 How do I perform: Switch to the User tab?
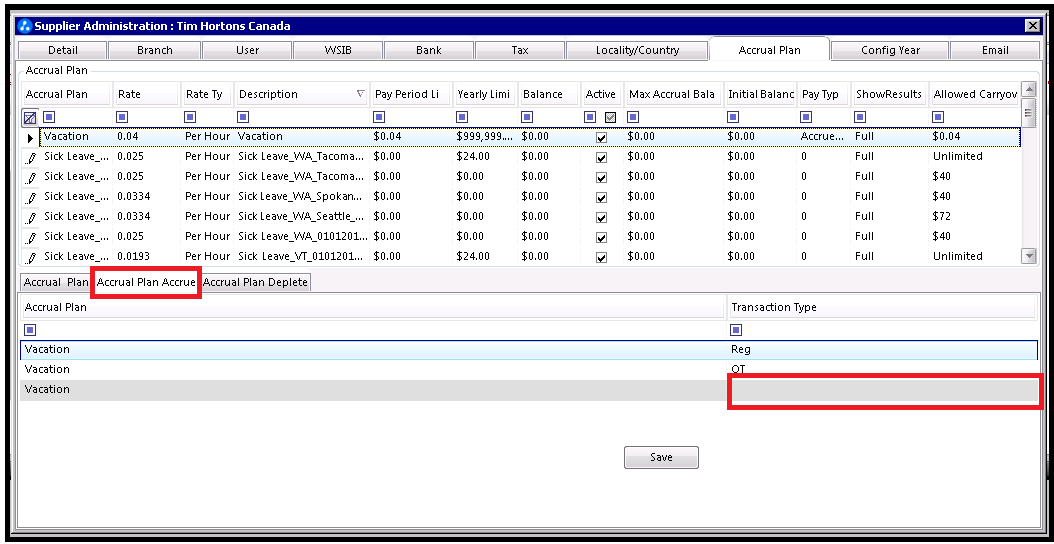(247, 50)
